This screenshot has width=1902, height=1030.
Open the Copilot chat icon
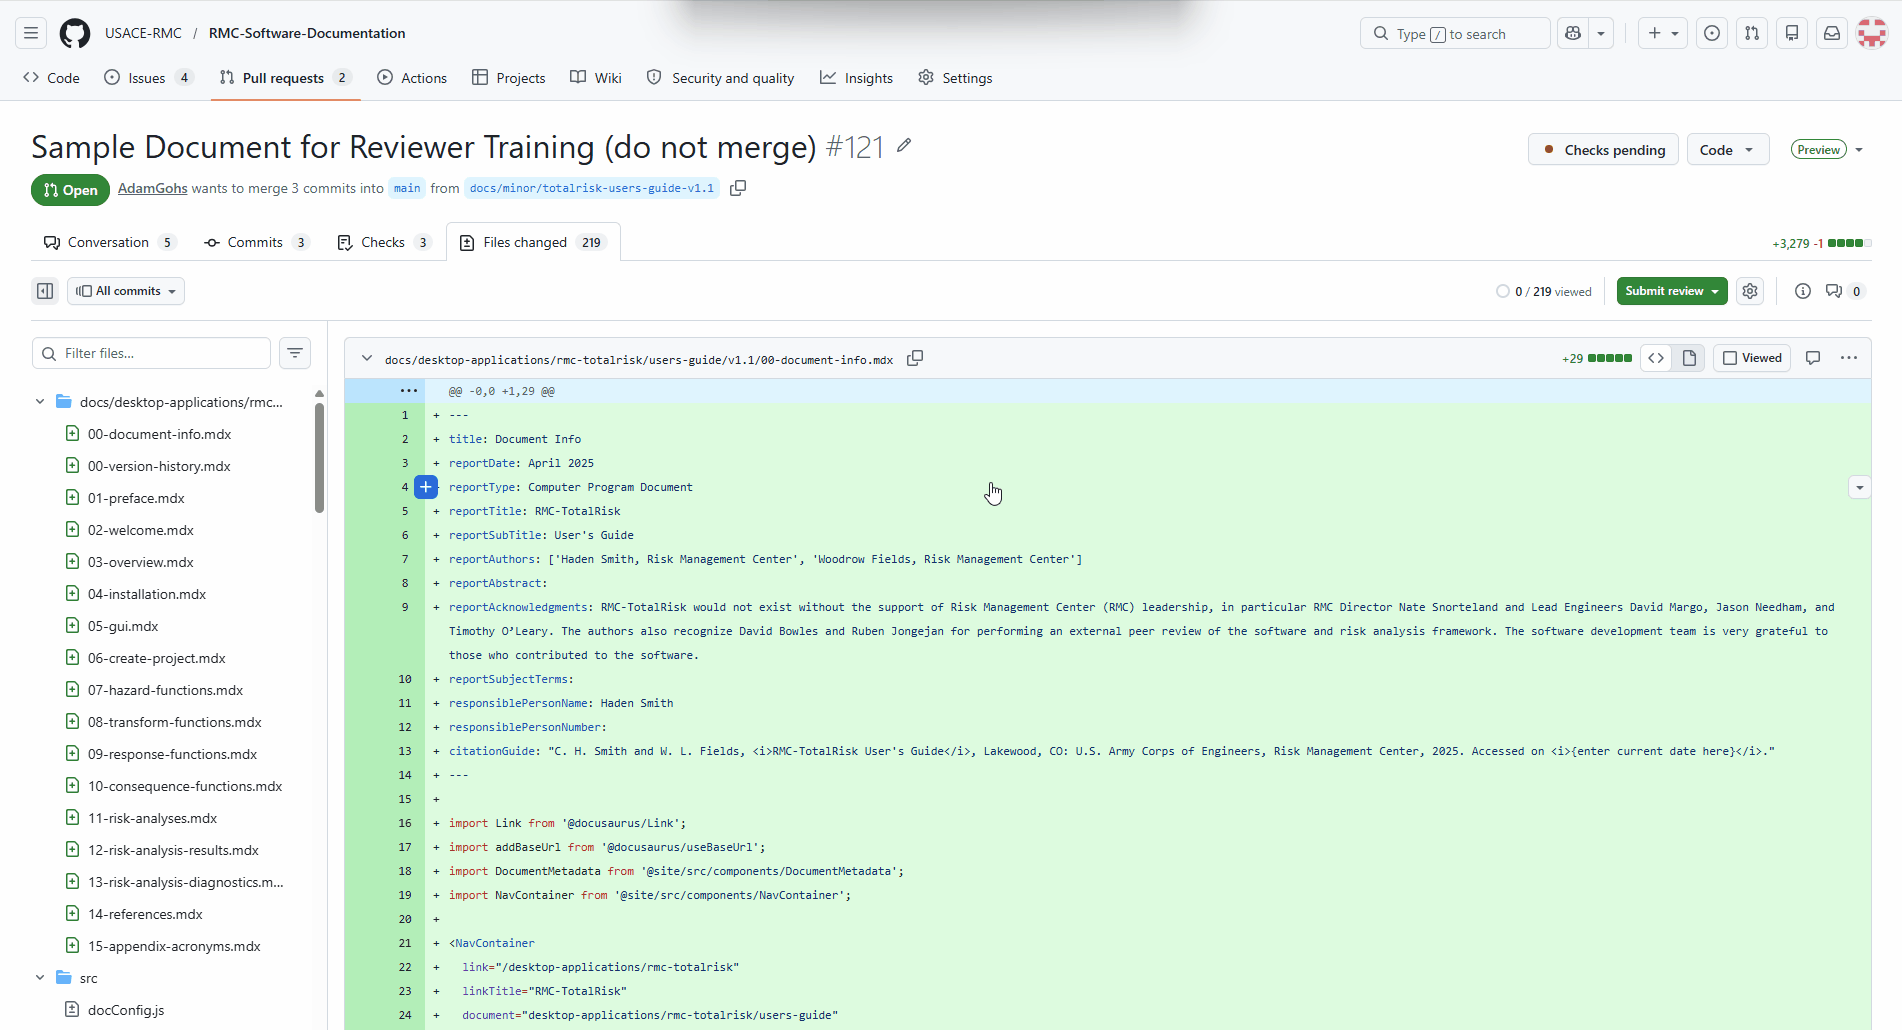(1573, 33)
